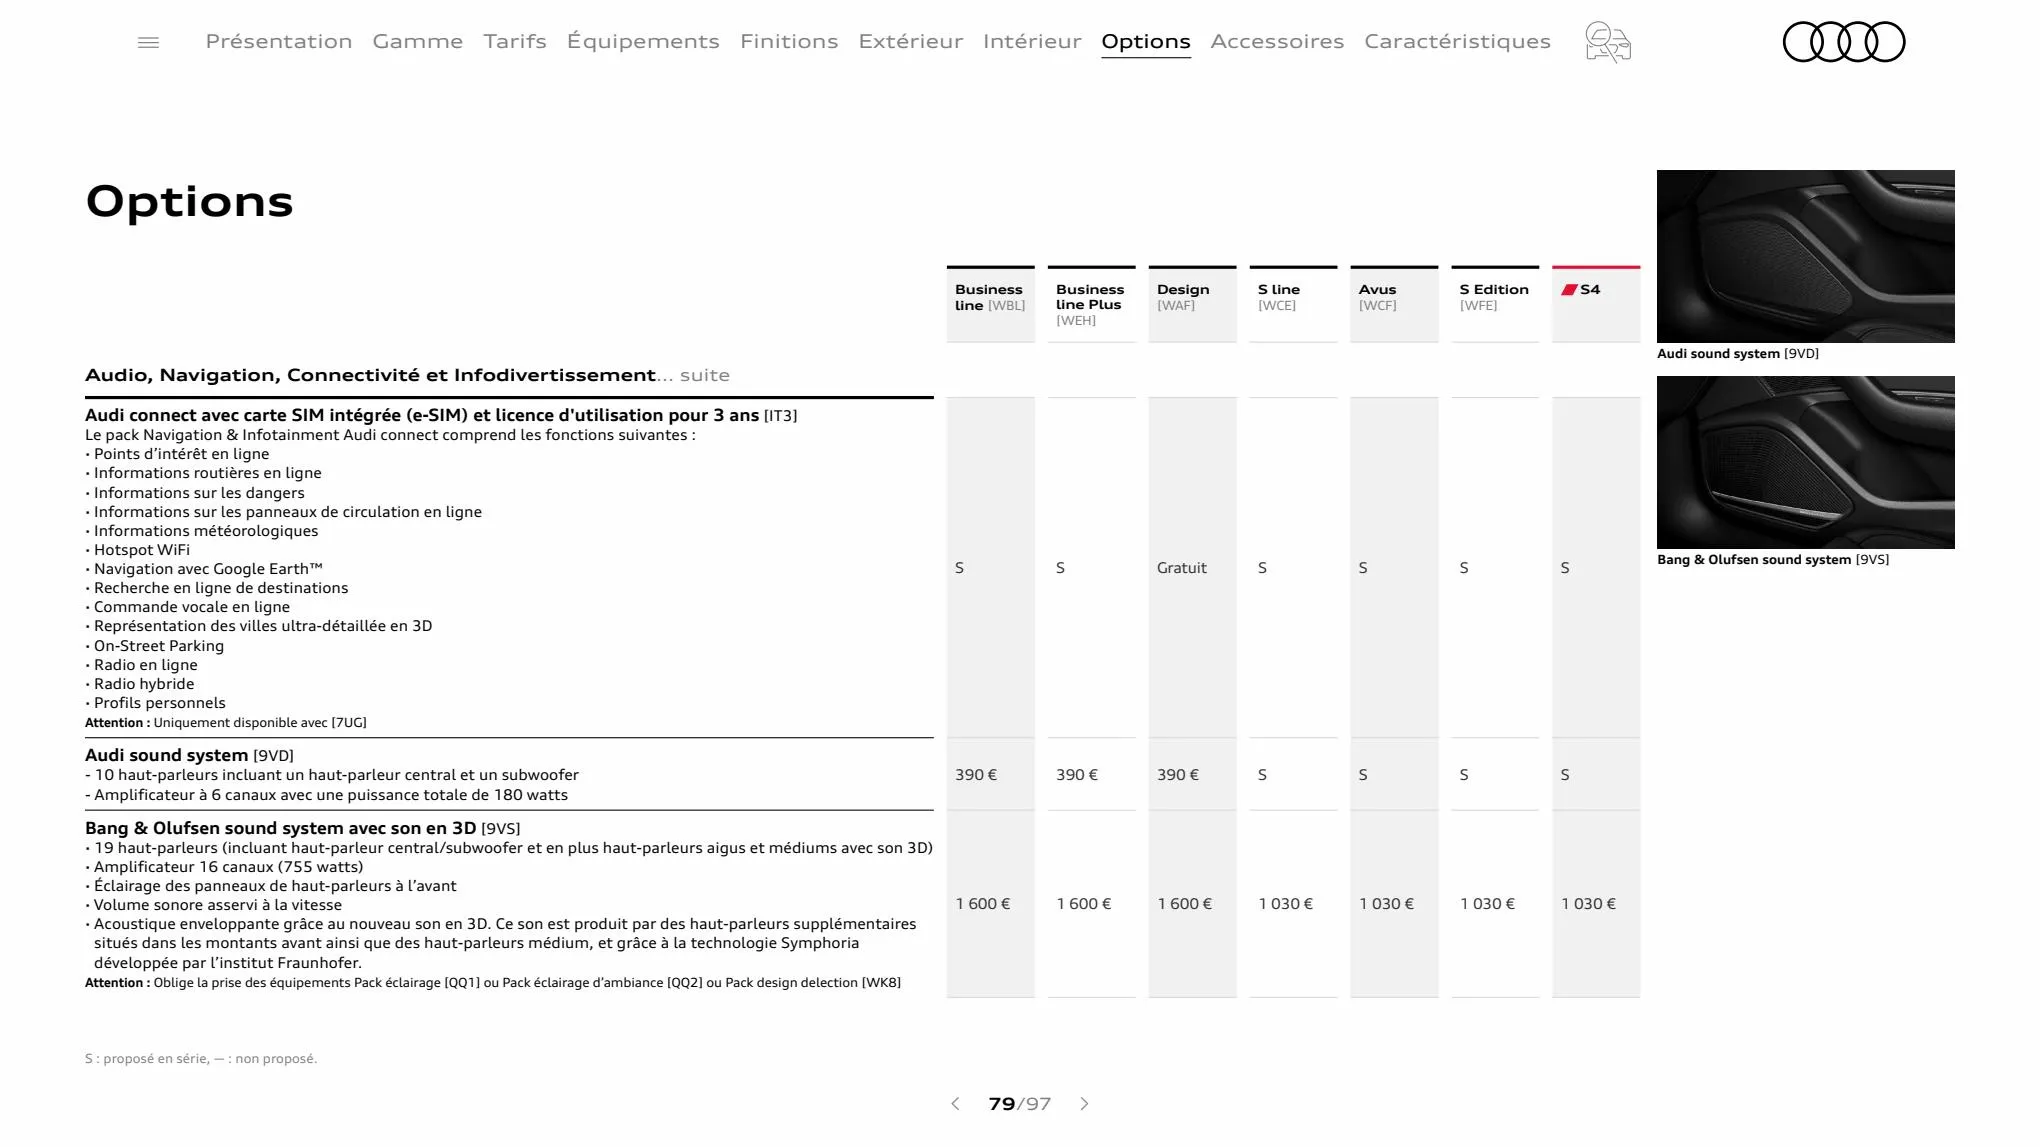Click Points d'intérêt en ligne bullet

(x=178, y=454)
